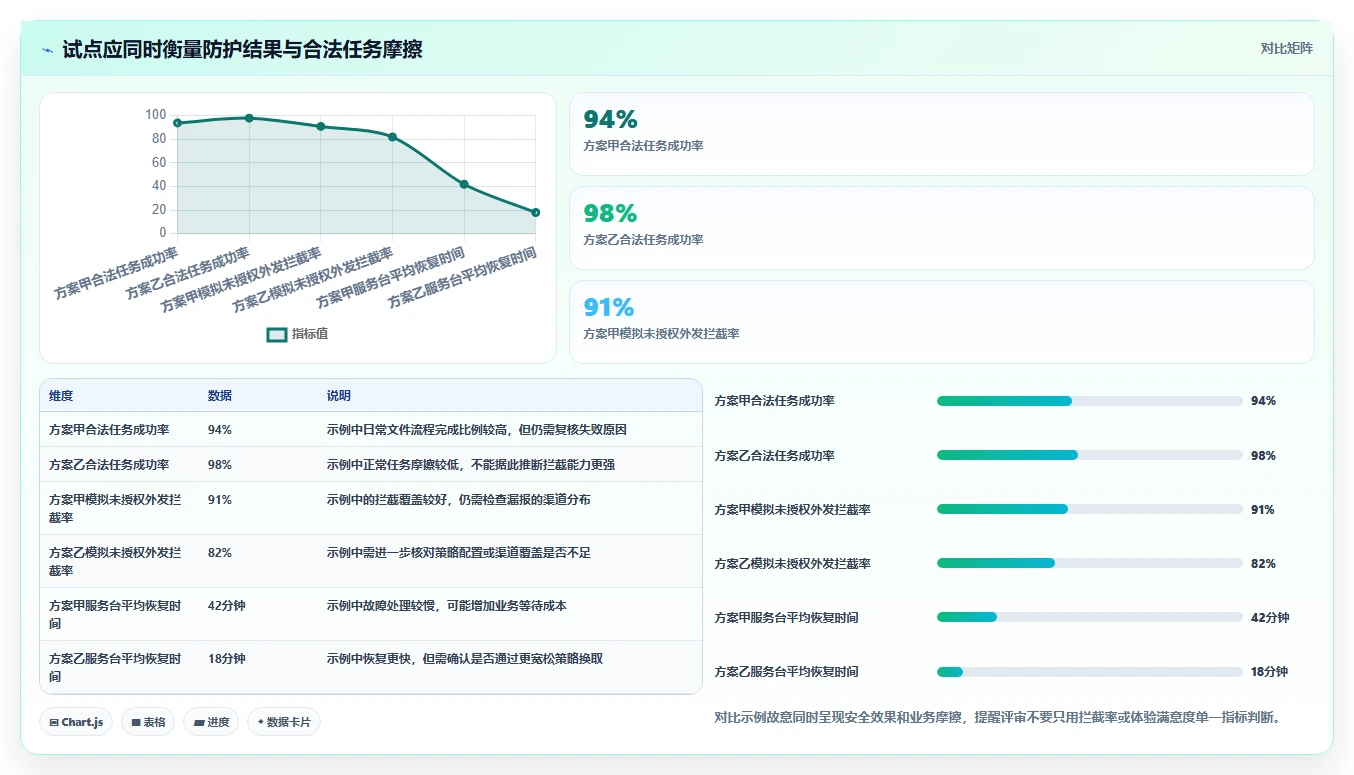Click the chart data point for 方案甲合法任务成功率
This screenshot has width=1354, height=775.
point(177,123)
